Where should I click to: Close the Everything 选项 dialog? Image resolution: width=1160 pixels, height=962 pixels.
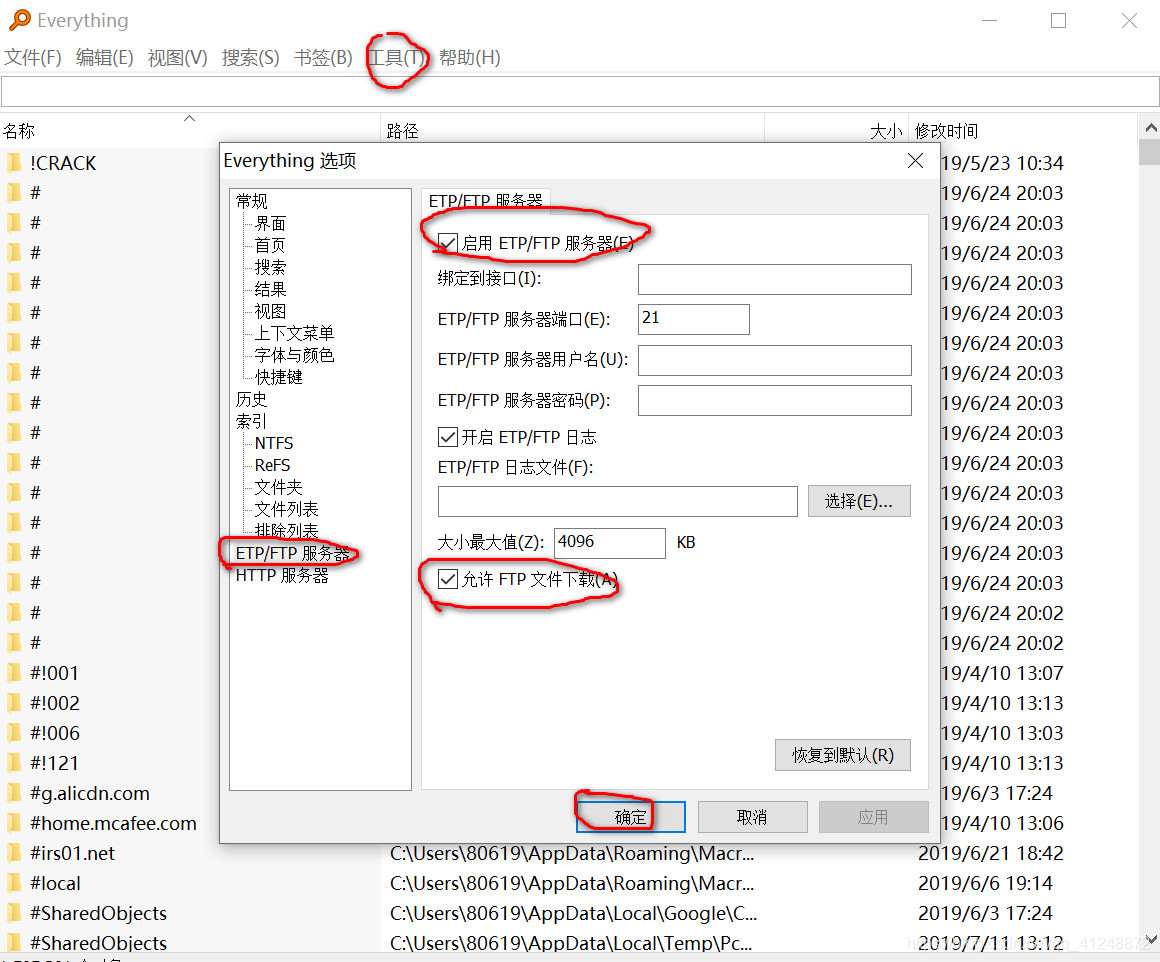pos(915,161)
